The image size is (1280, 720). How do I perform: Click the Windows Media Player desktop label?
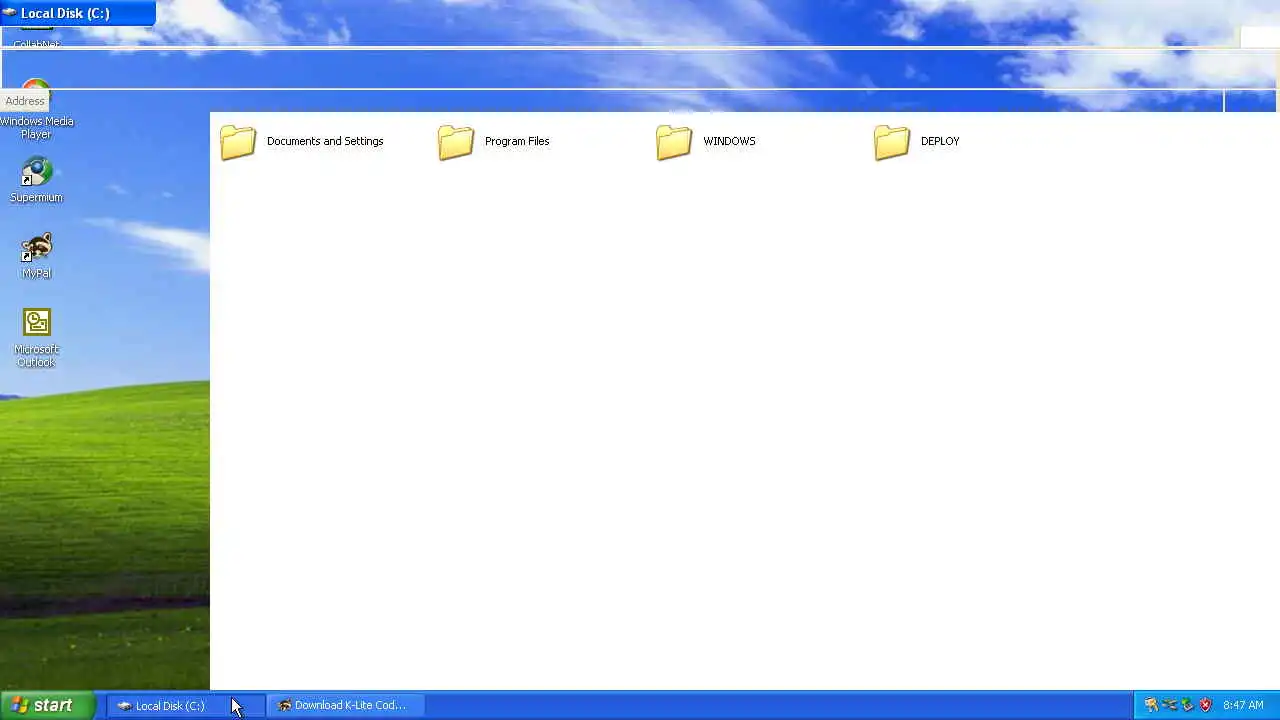tap(36, 128)
